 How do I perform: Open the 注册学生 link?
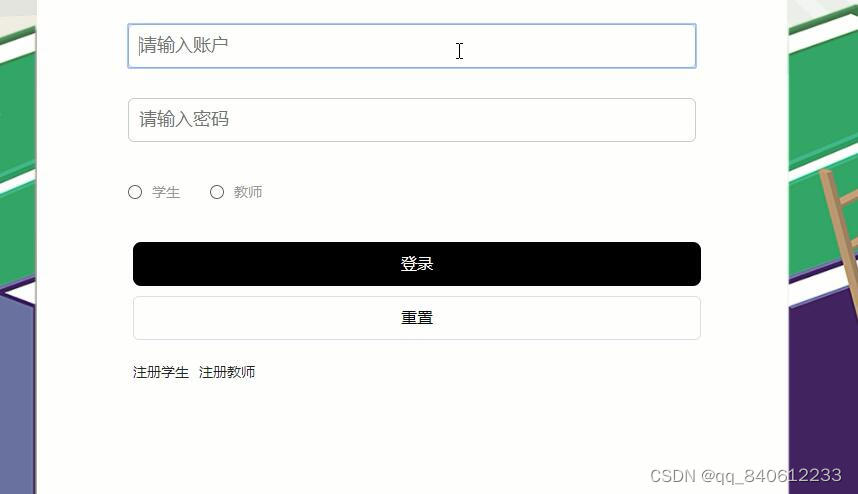pyautogui.click(x=160, y=372)
